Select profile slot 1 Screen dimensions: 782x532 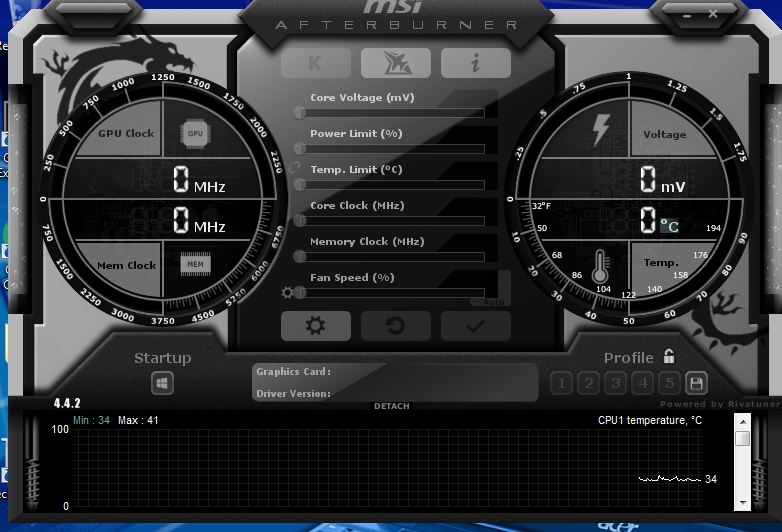(x=561, y=383)
